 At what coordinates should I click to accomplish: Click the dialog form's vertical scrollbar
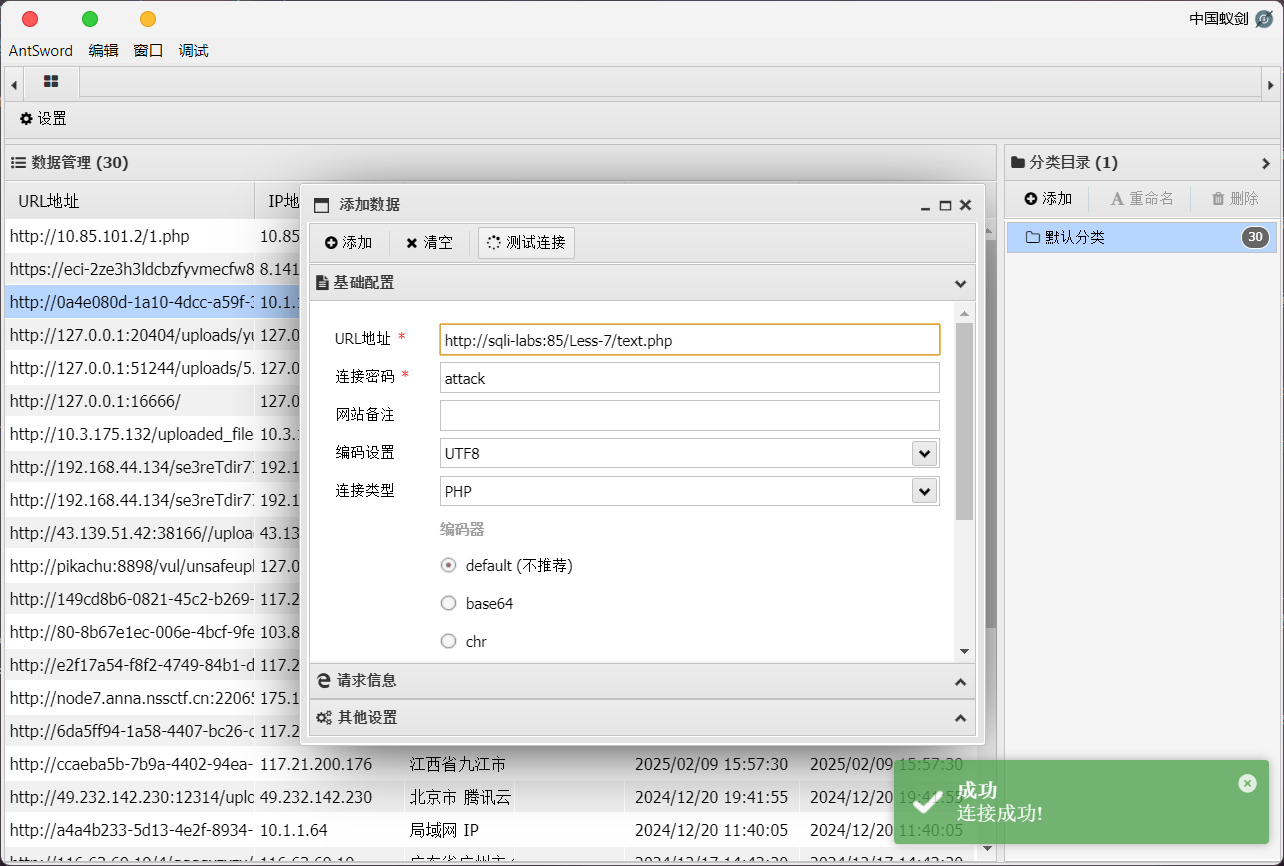pos(964,420)
